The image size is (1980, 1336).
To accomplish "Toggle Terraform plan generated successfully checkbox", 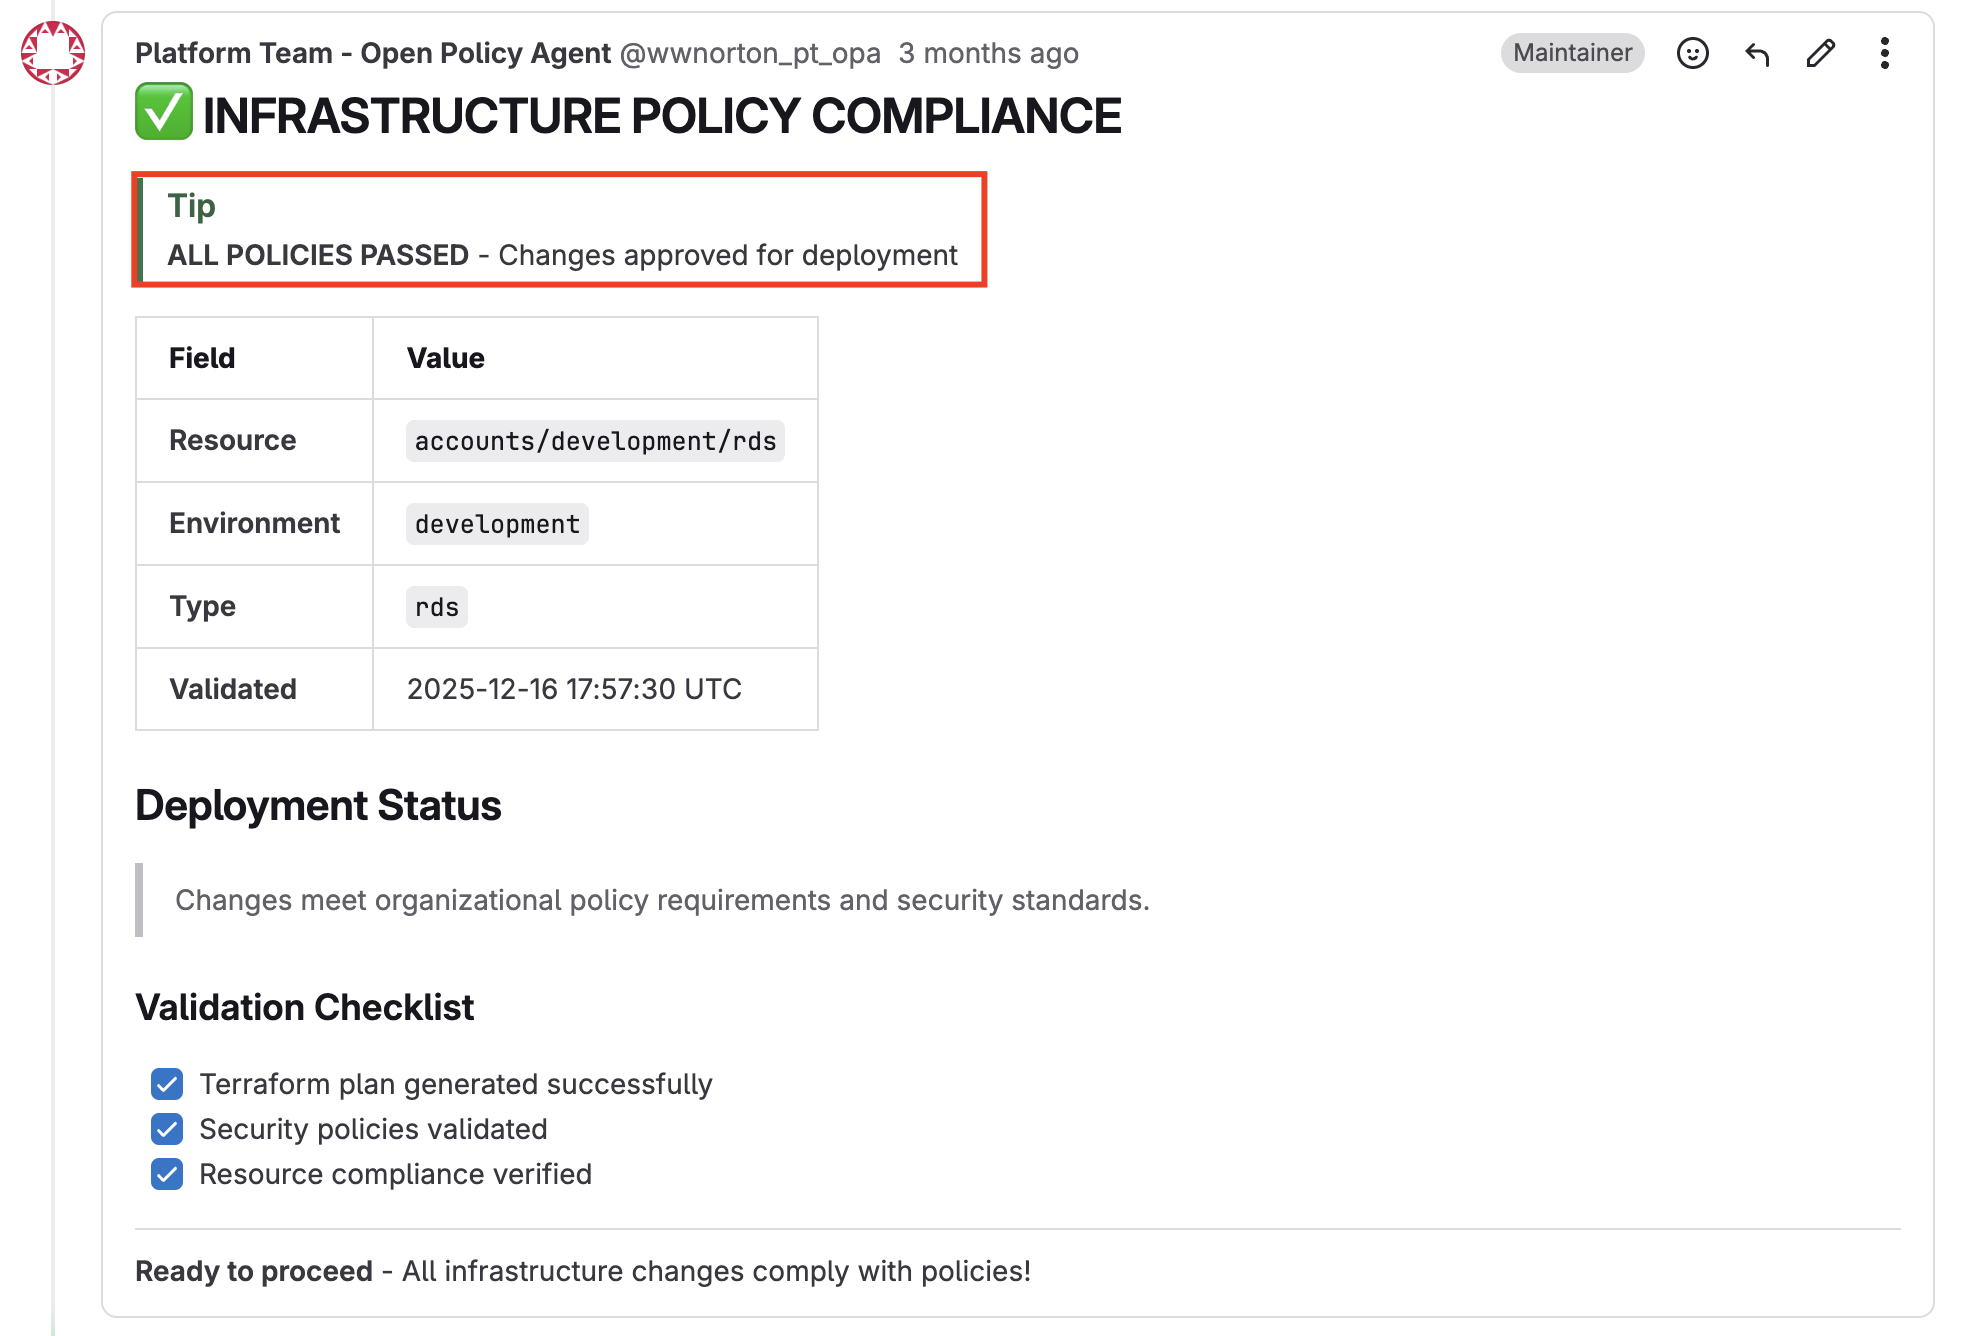I will (167, 1084).
